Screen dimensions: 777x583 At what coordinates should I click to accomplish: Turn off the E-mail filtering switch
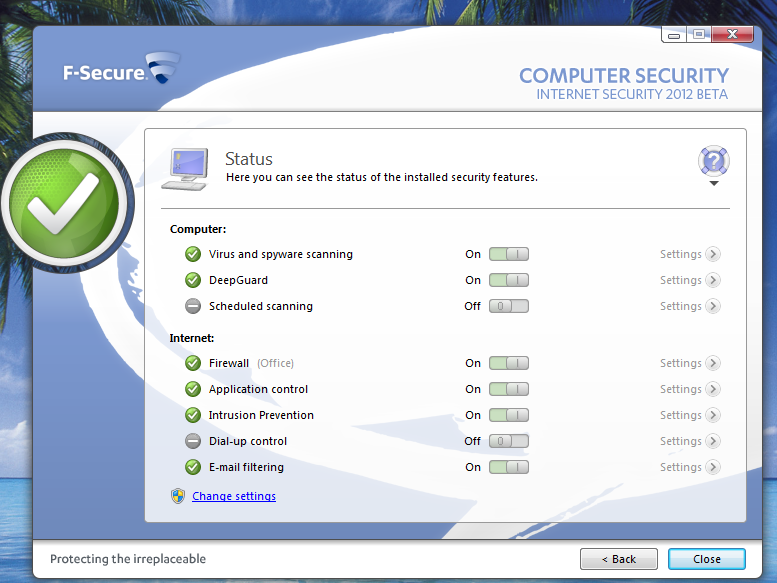pos(509,467)
